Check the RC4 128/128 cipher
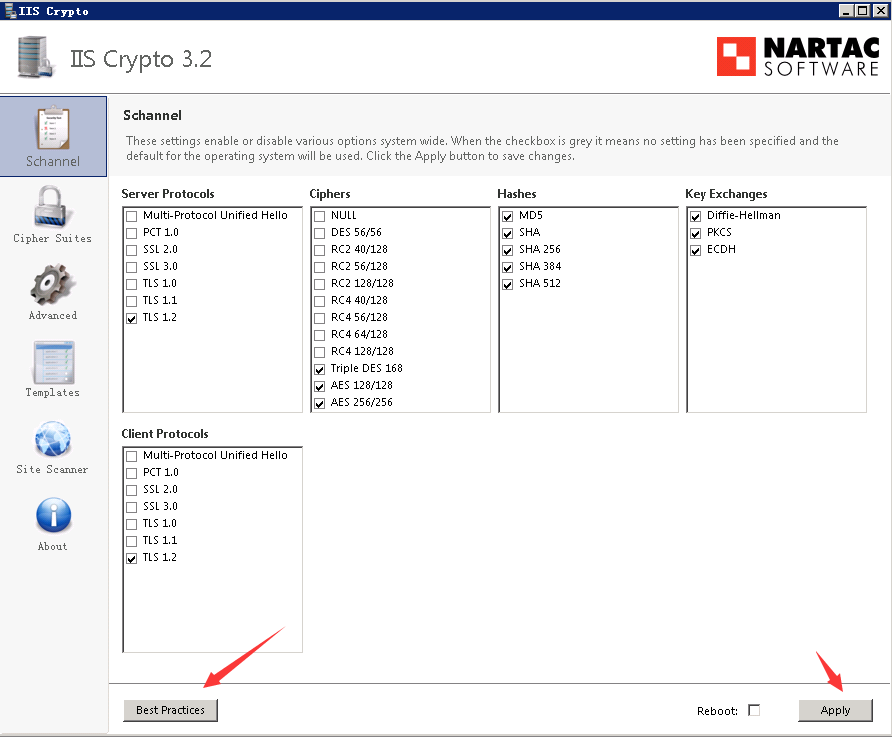Screen dimensions: 892x737 tap(320, 351)
